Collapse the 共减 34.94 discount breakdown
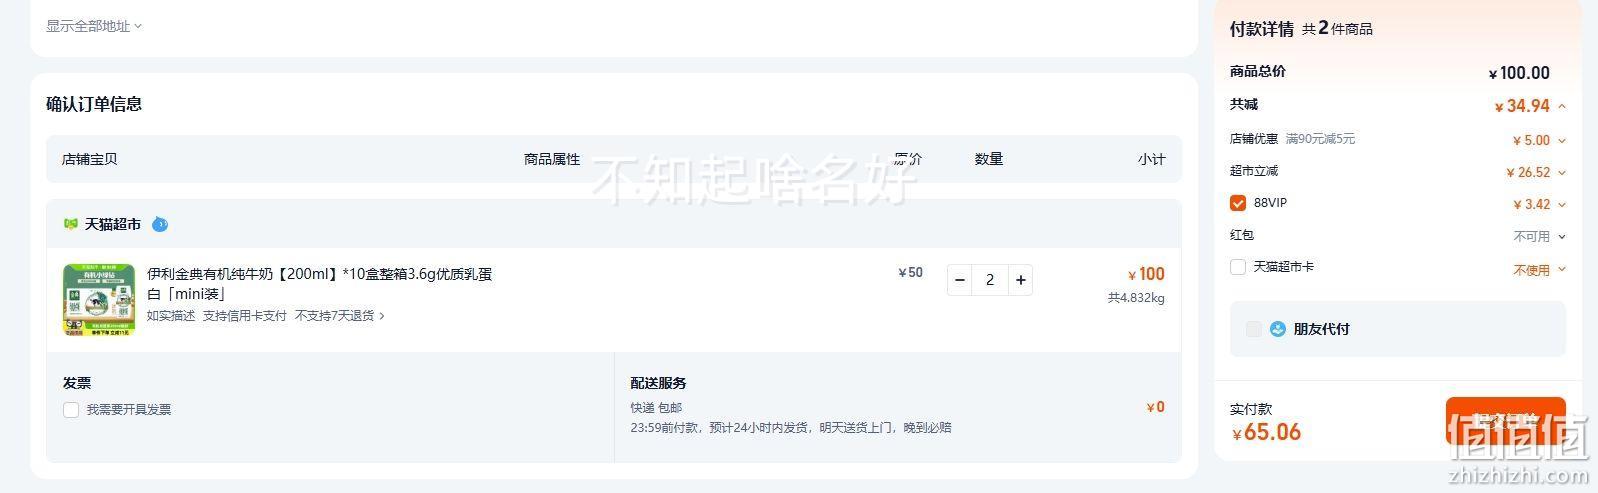This screenshot has width=1598, height=493. 1562,106
